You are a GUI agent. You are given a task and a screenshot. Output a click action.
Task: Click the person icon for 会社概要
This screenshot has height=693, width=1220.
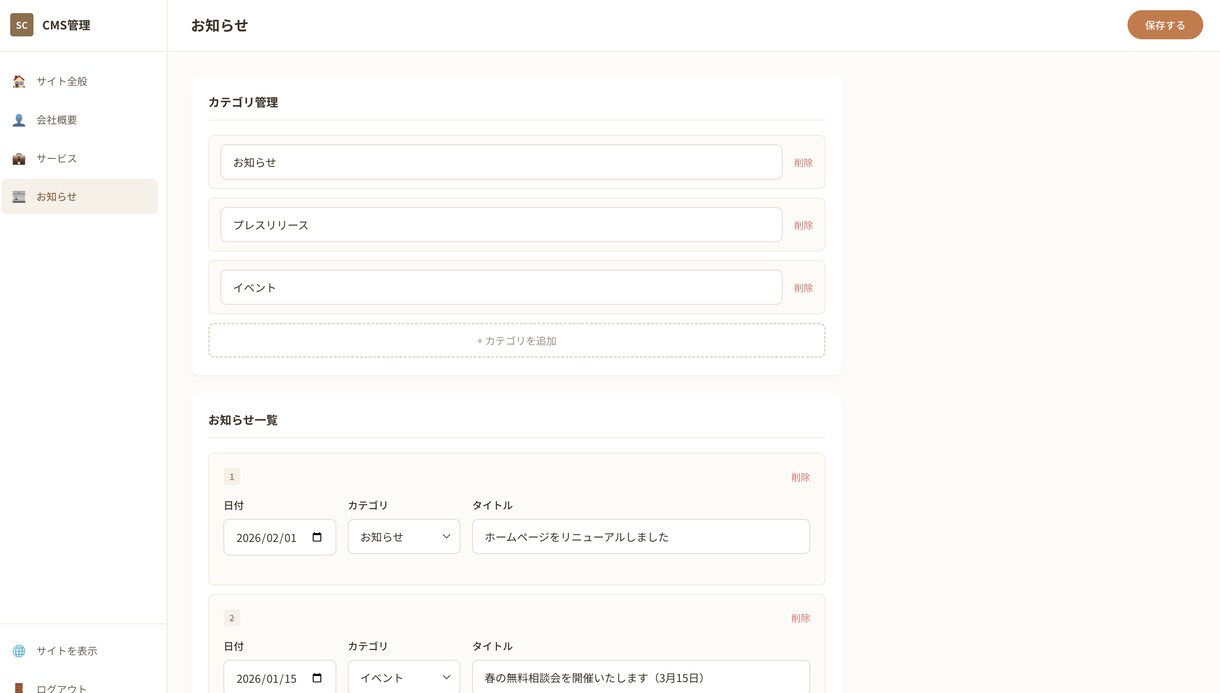click(x=19, y=120)
